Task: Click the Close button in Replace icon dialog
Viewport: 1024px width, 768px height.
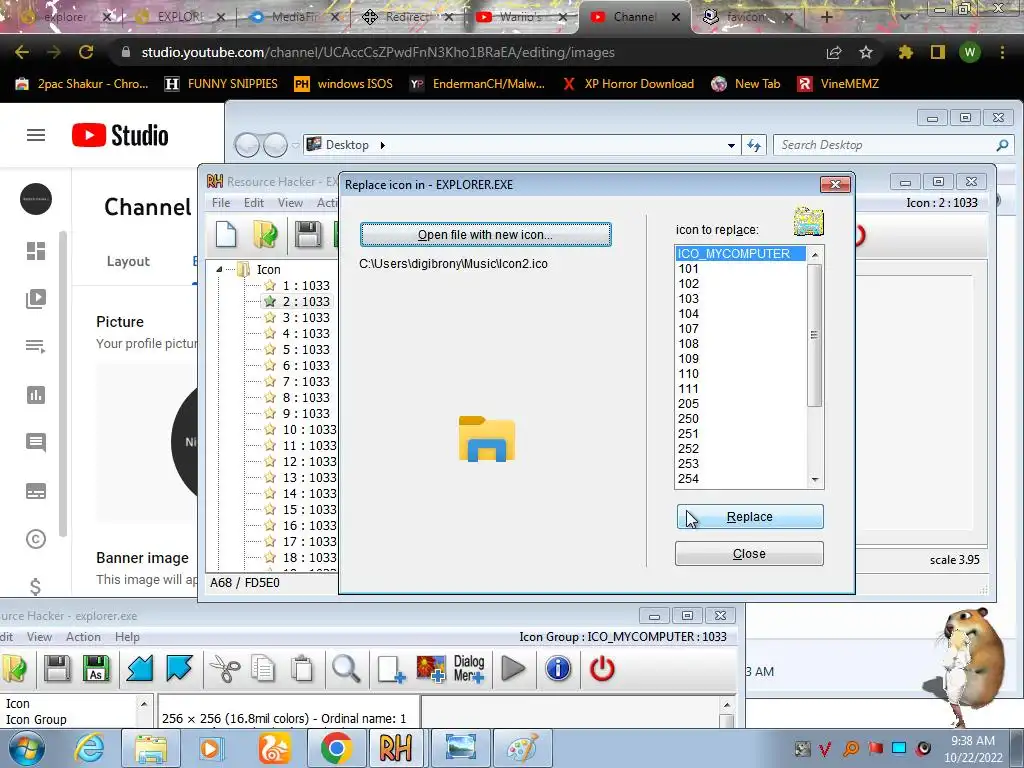Action: (x=749, y=554)
